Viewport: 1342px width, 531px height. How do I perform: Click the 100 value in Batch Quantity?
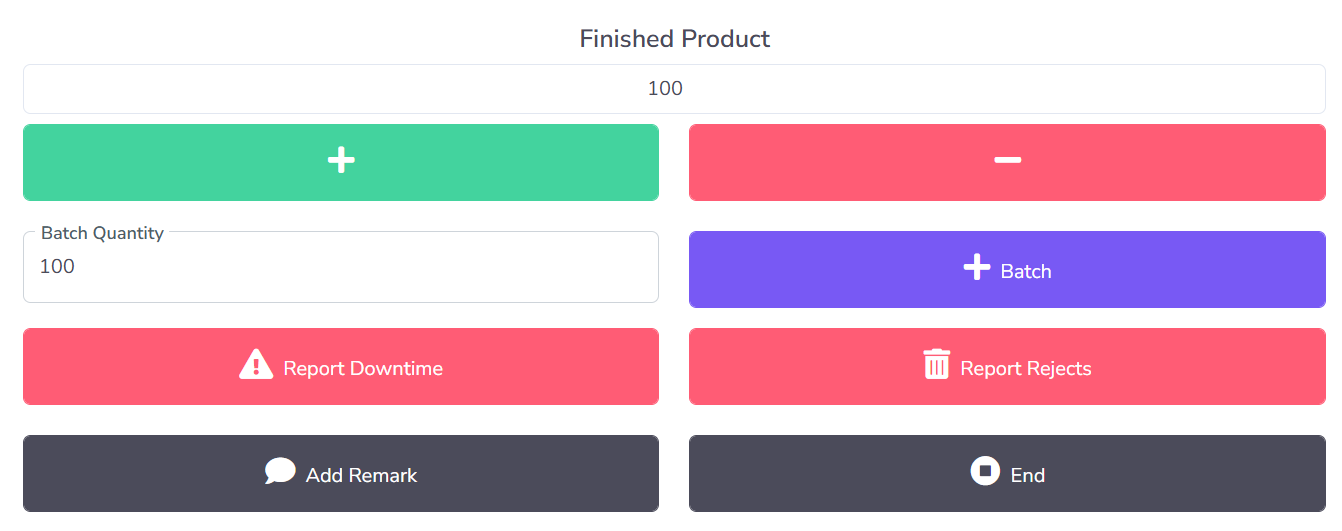(x=57, y=267)
